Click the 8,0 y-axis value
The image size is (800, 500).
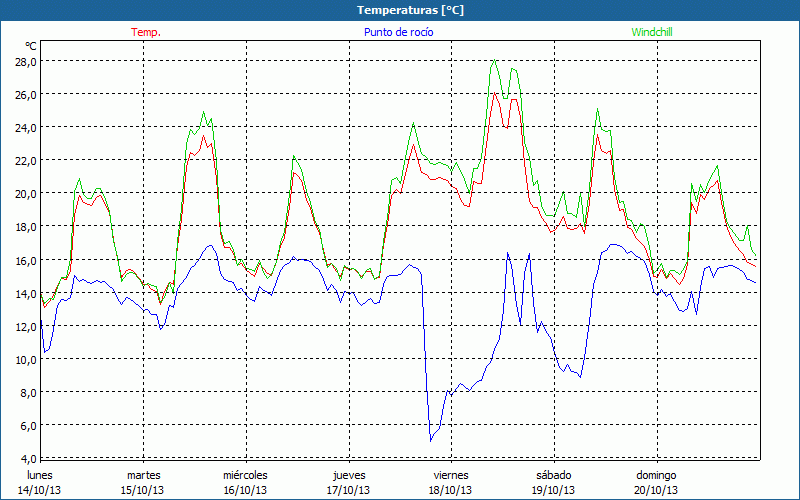pyautogui.click(x=28, y=392)
